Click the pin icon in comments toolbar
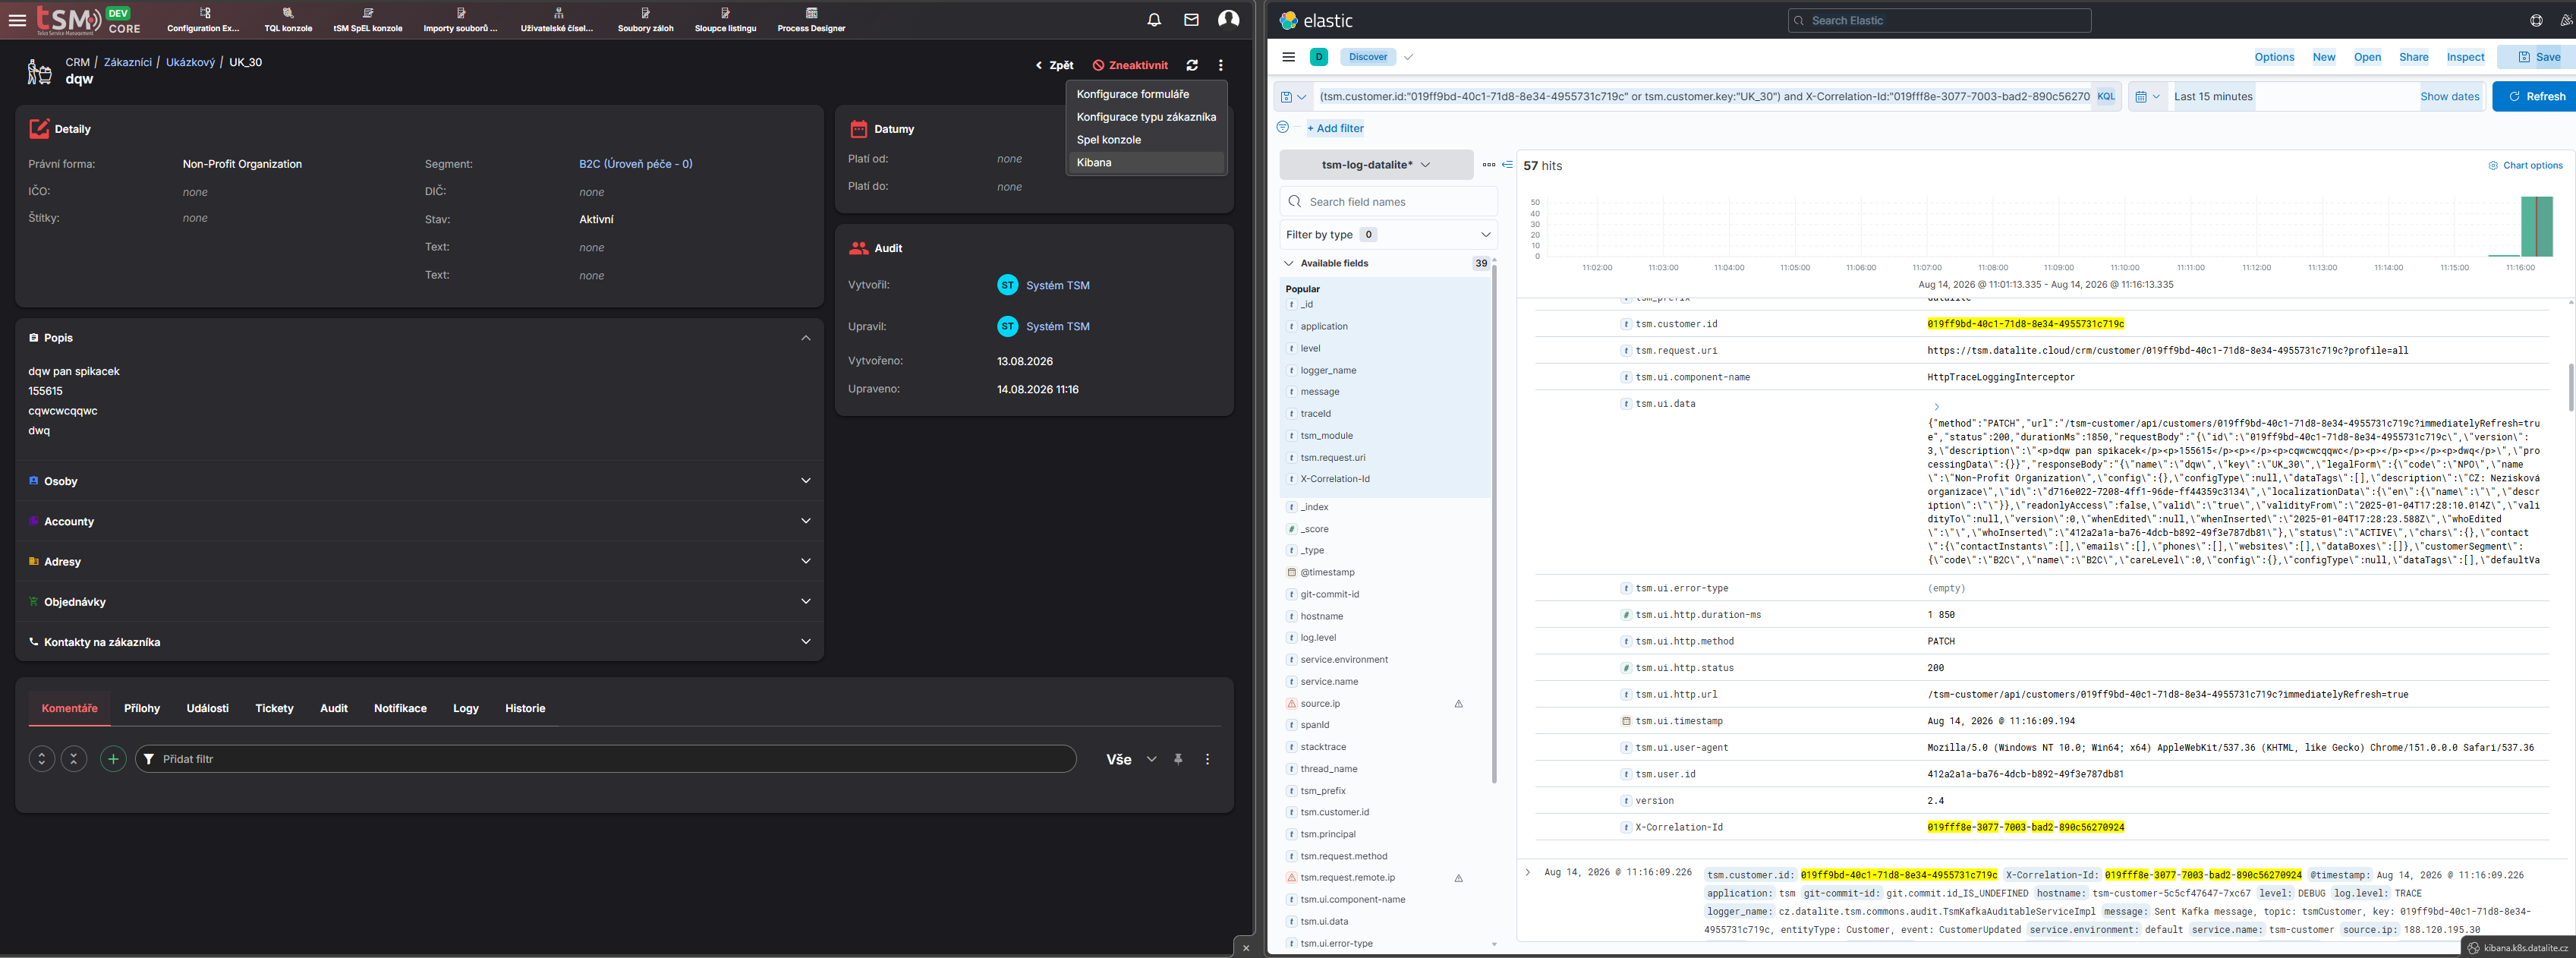2576x958 pixels. click(x=1178, y=759)
